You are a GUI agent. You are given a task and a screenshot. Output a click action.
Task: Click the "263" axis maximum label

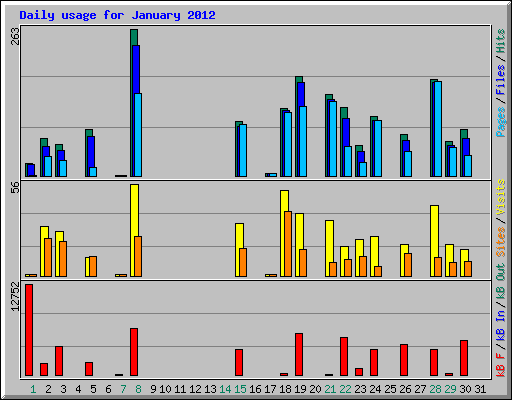pyautogui.click(x=15, y=36)
